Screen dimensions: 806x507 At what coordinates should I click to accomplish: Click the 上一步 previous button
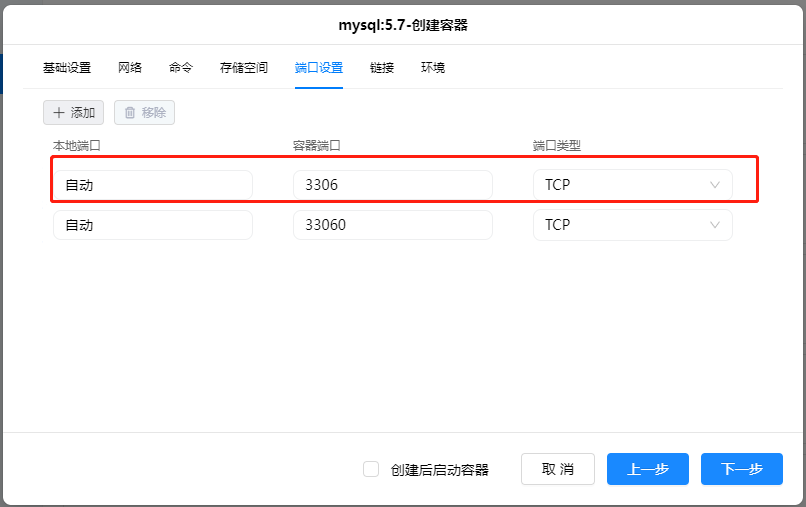(x=647, y=469)
